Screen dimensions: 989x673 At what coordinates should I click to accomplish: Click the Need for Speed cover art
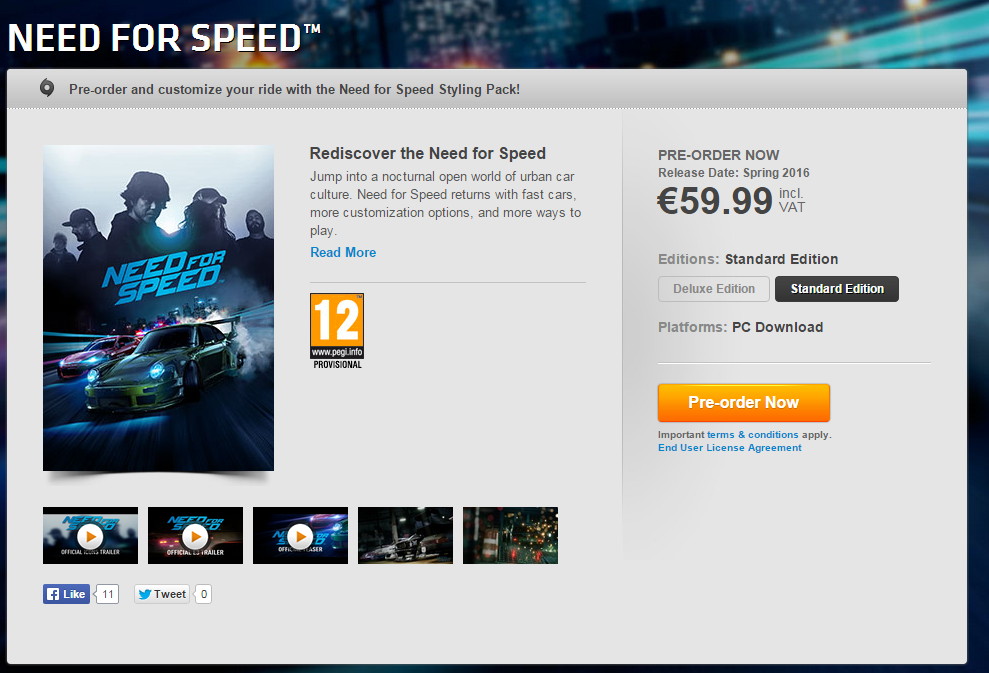tap(158, 308)
